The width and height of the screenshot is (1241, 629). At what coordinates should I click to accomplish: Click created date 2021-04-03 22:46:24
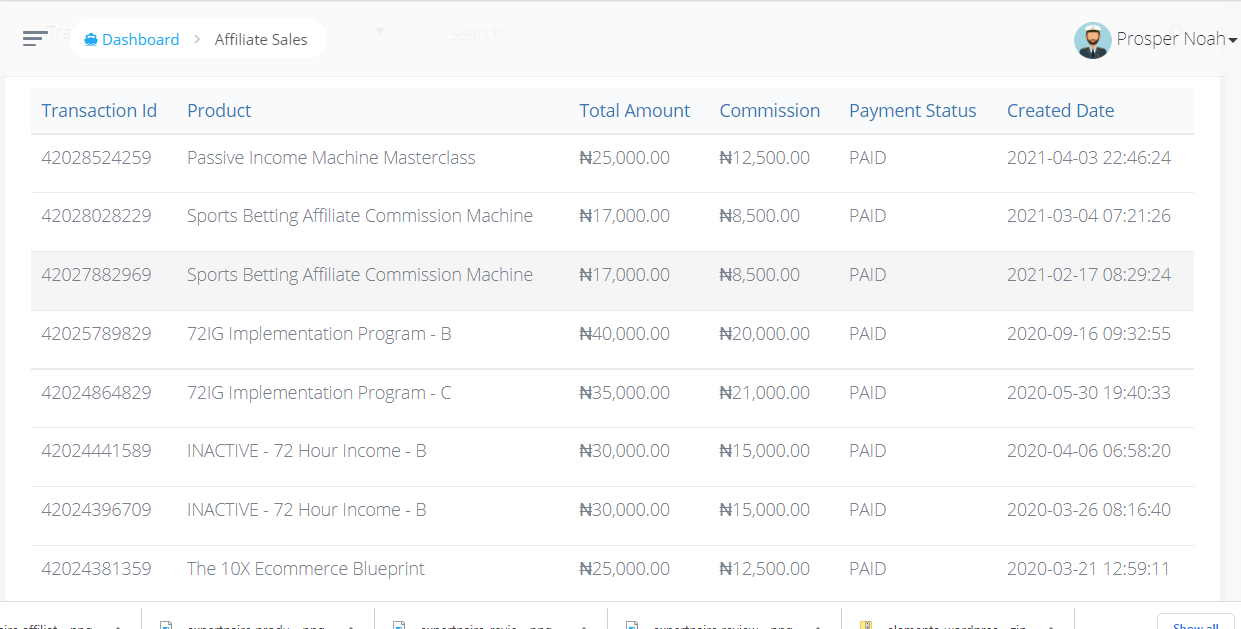tap(1089, 158)
